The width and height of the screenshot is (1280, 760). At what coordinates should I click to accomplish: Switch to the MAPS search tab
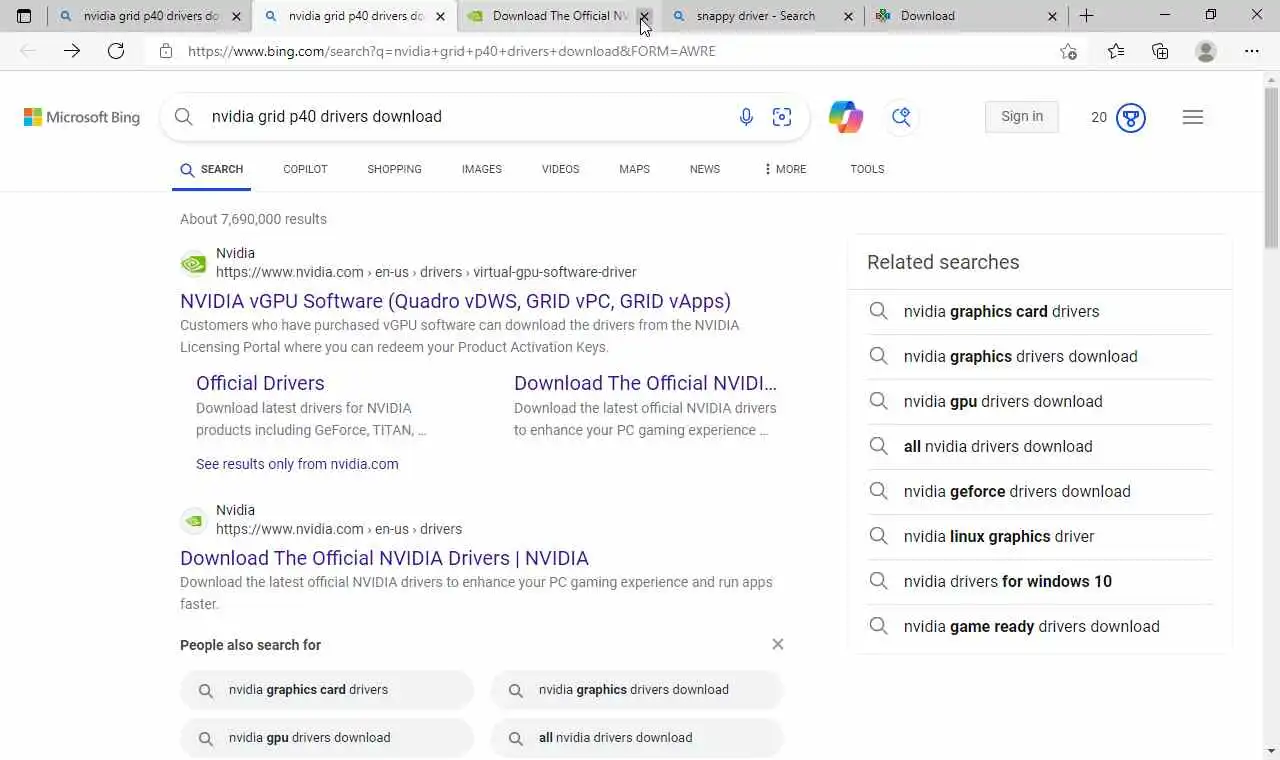tap(634, 169)
